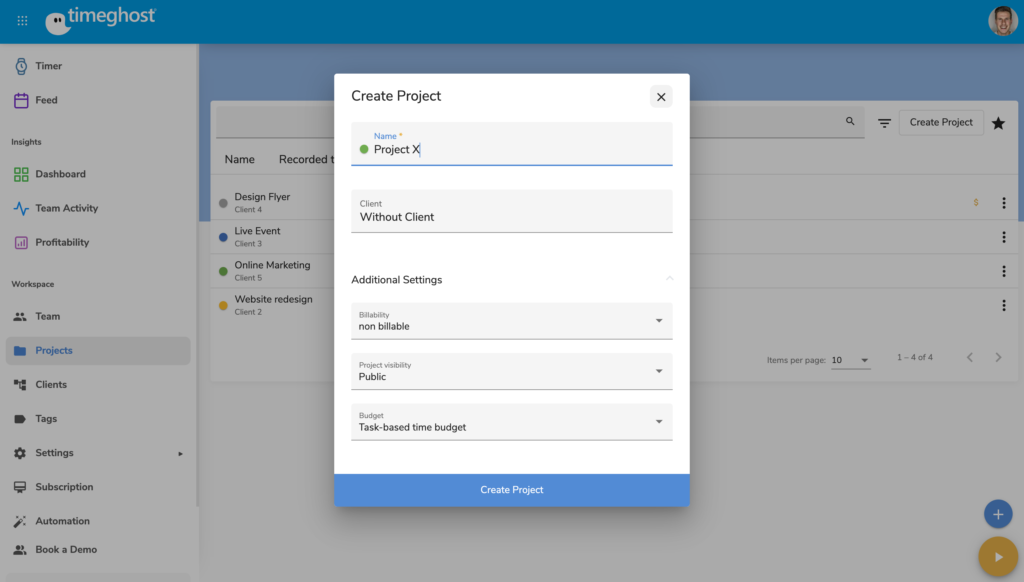This screenshot has width=1024, height=582.
Task: Open the Design Flyer three-dot menu
Action: 1003,203
